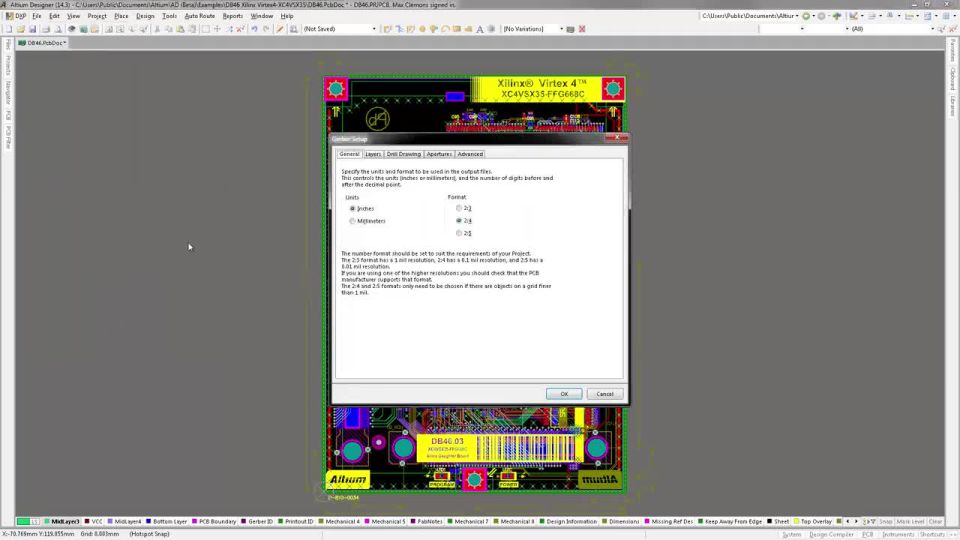Viewport: 960px width, 540px height.
Task: Select the Top Overlay layer tab
Action: point(812,522)
